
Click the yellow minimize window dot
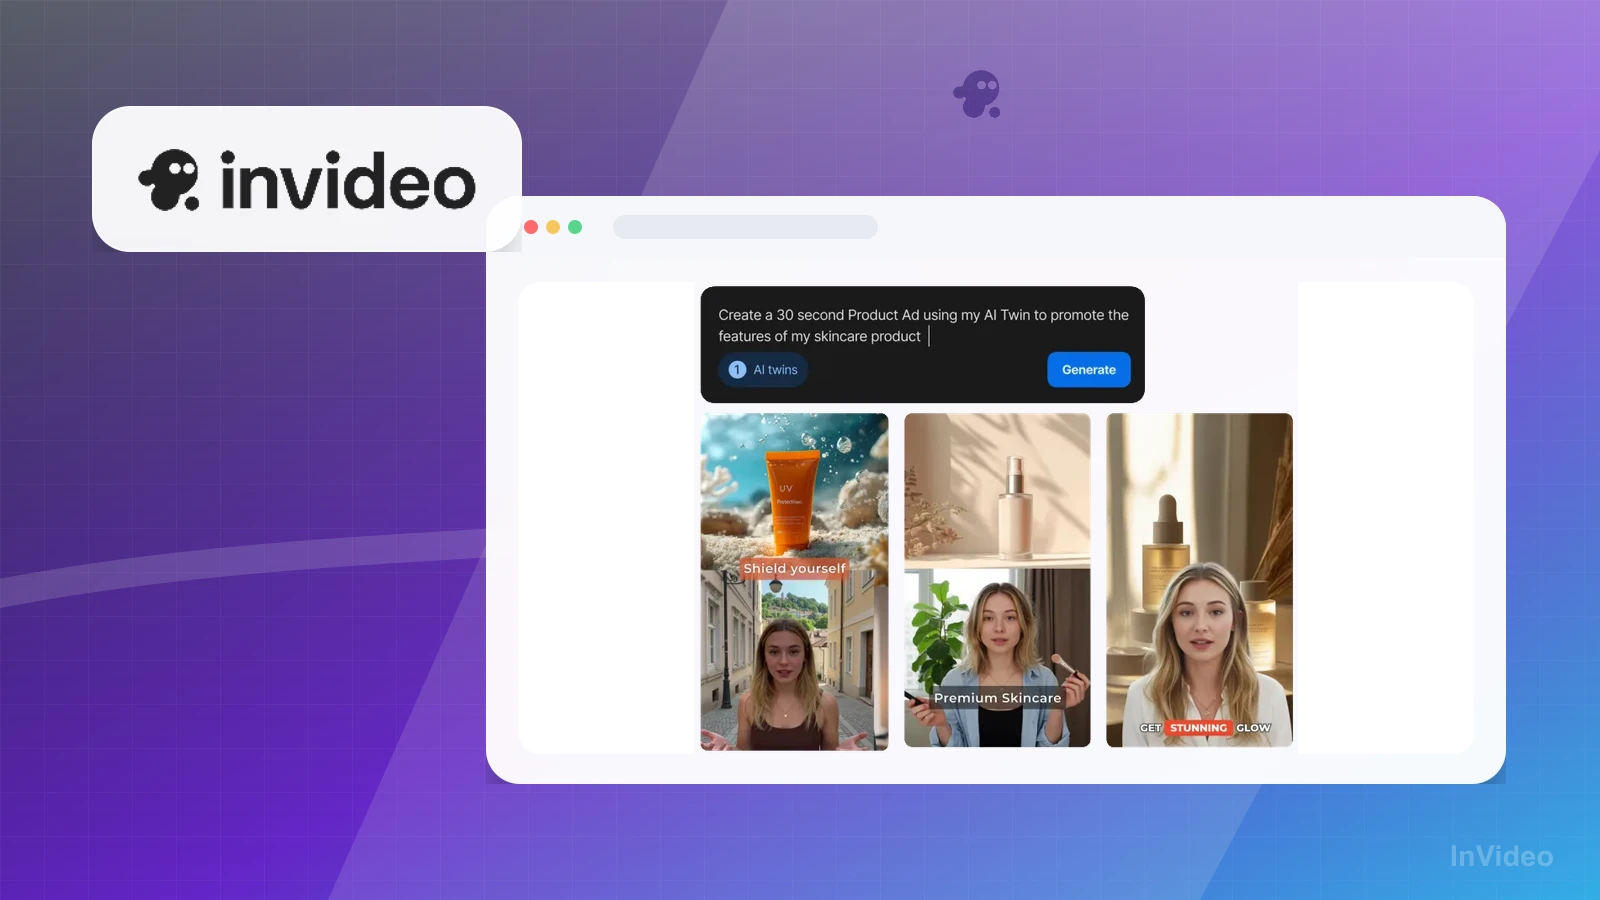553,227
